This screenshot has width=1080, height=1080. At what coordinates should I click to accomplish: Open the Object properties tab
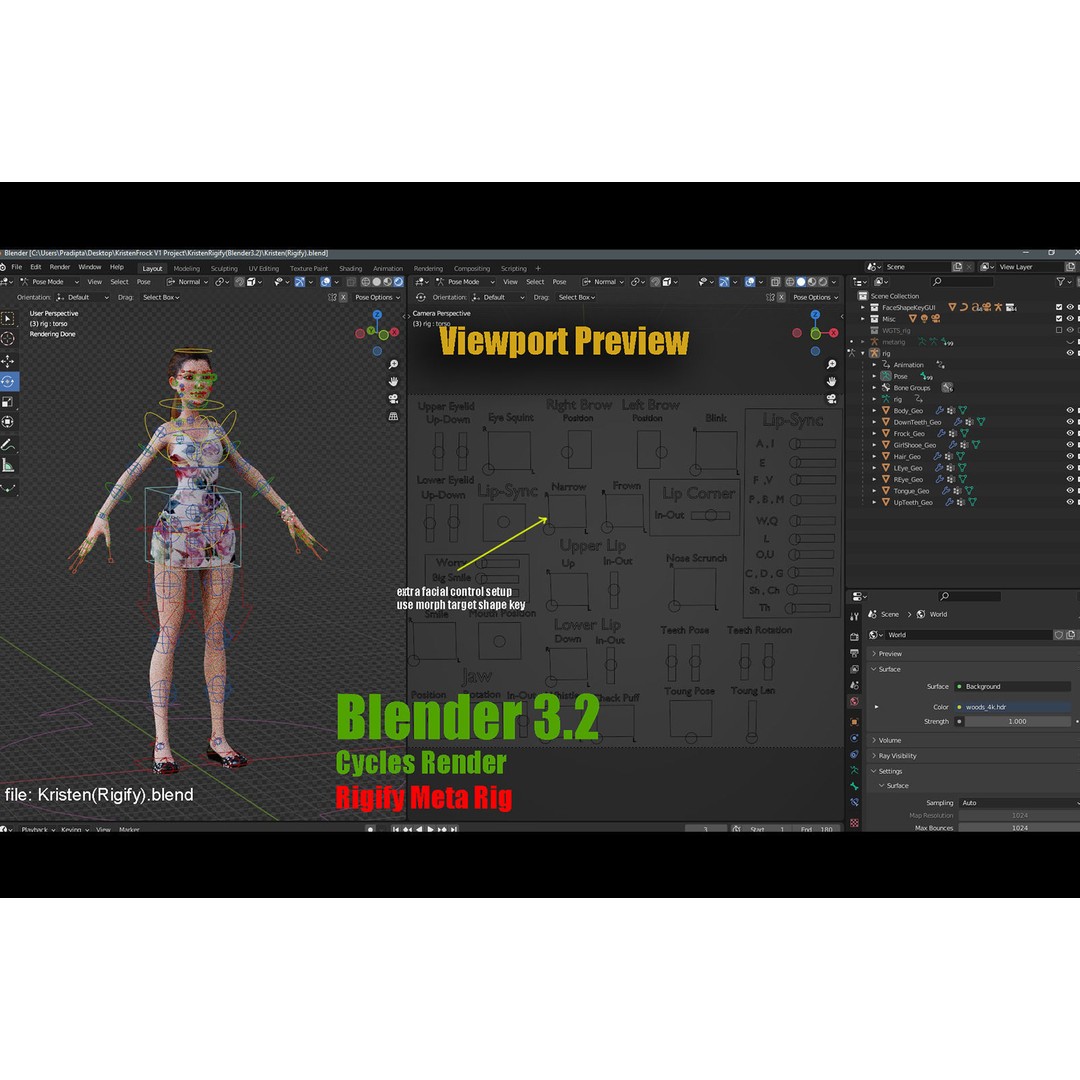click(x=854, y=722)
